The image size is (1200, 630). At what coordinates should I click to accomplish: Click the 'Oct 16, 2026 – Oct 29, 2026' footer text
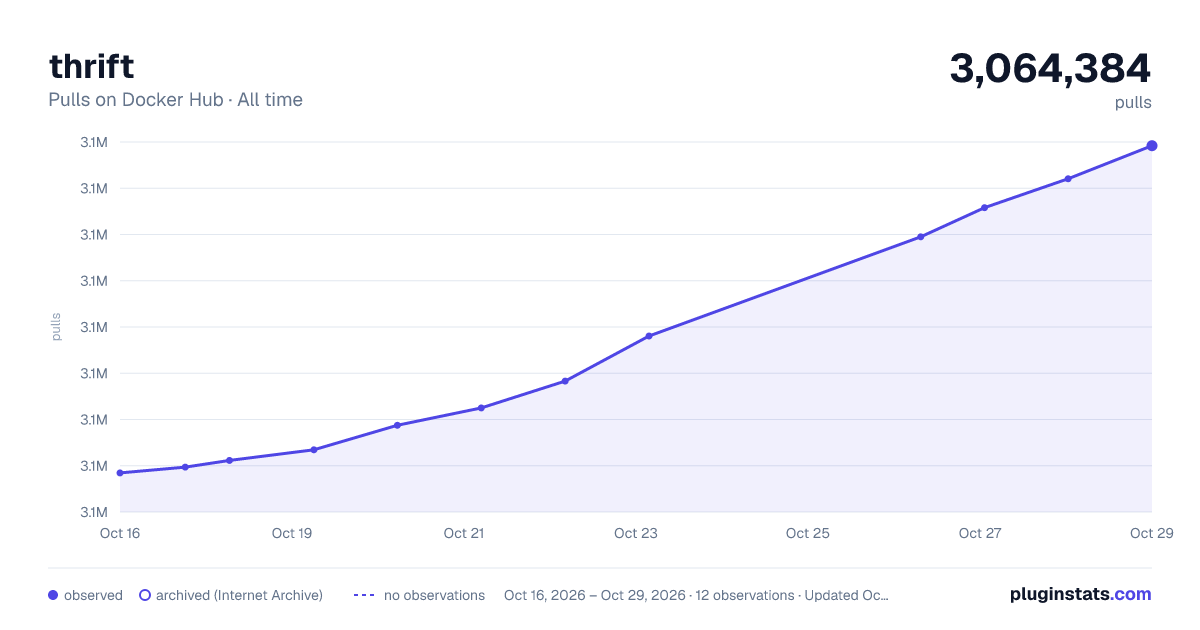pos(595,595)
